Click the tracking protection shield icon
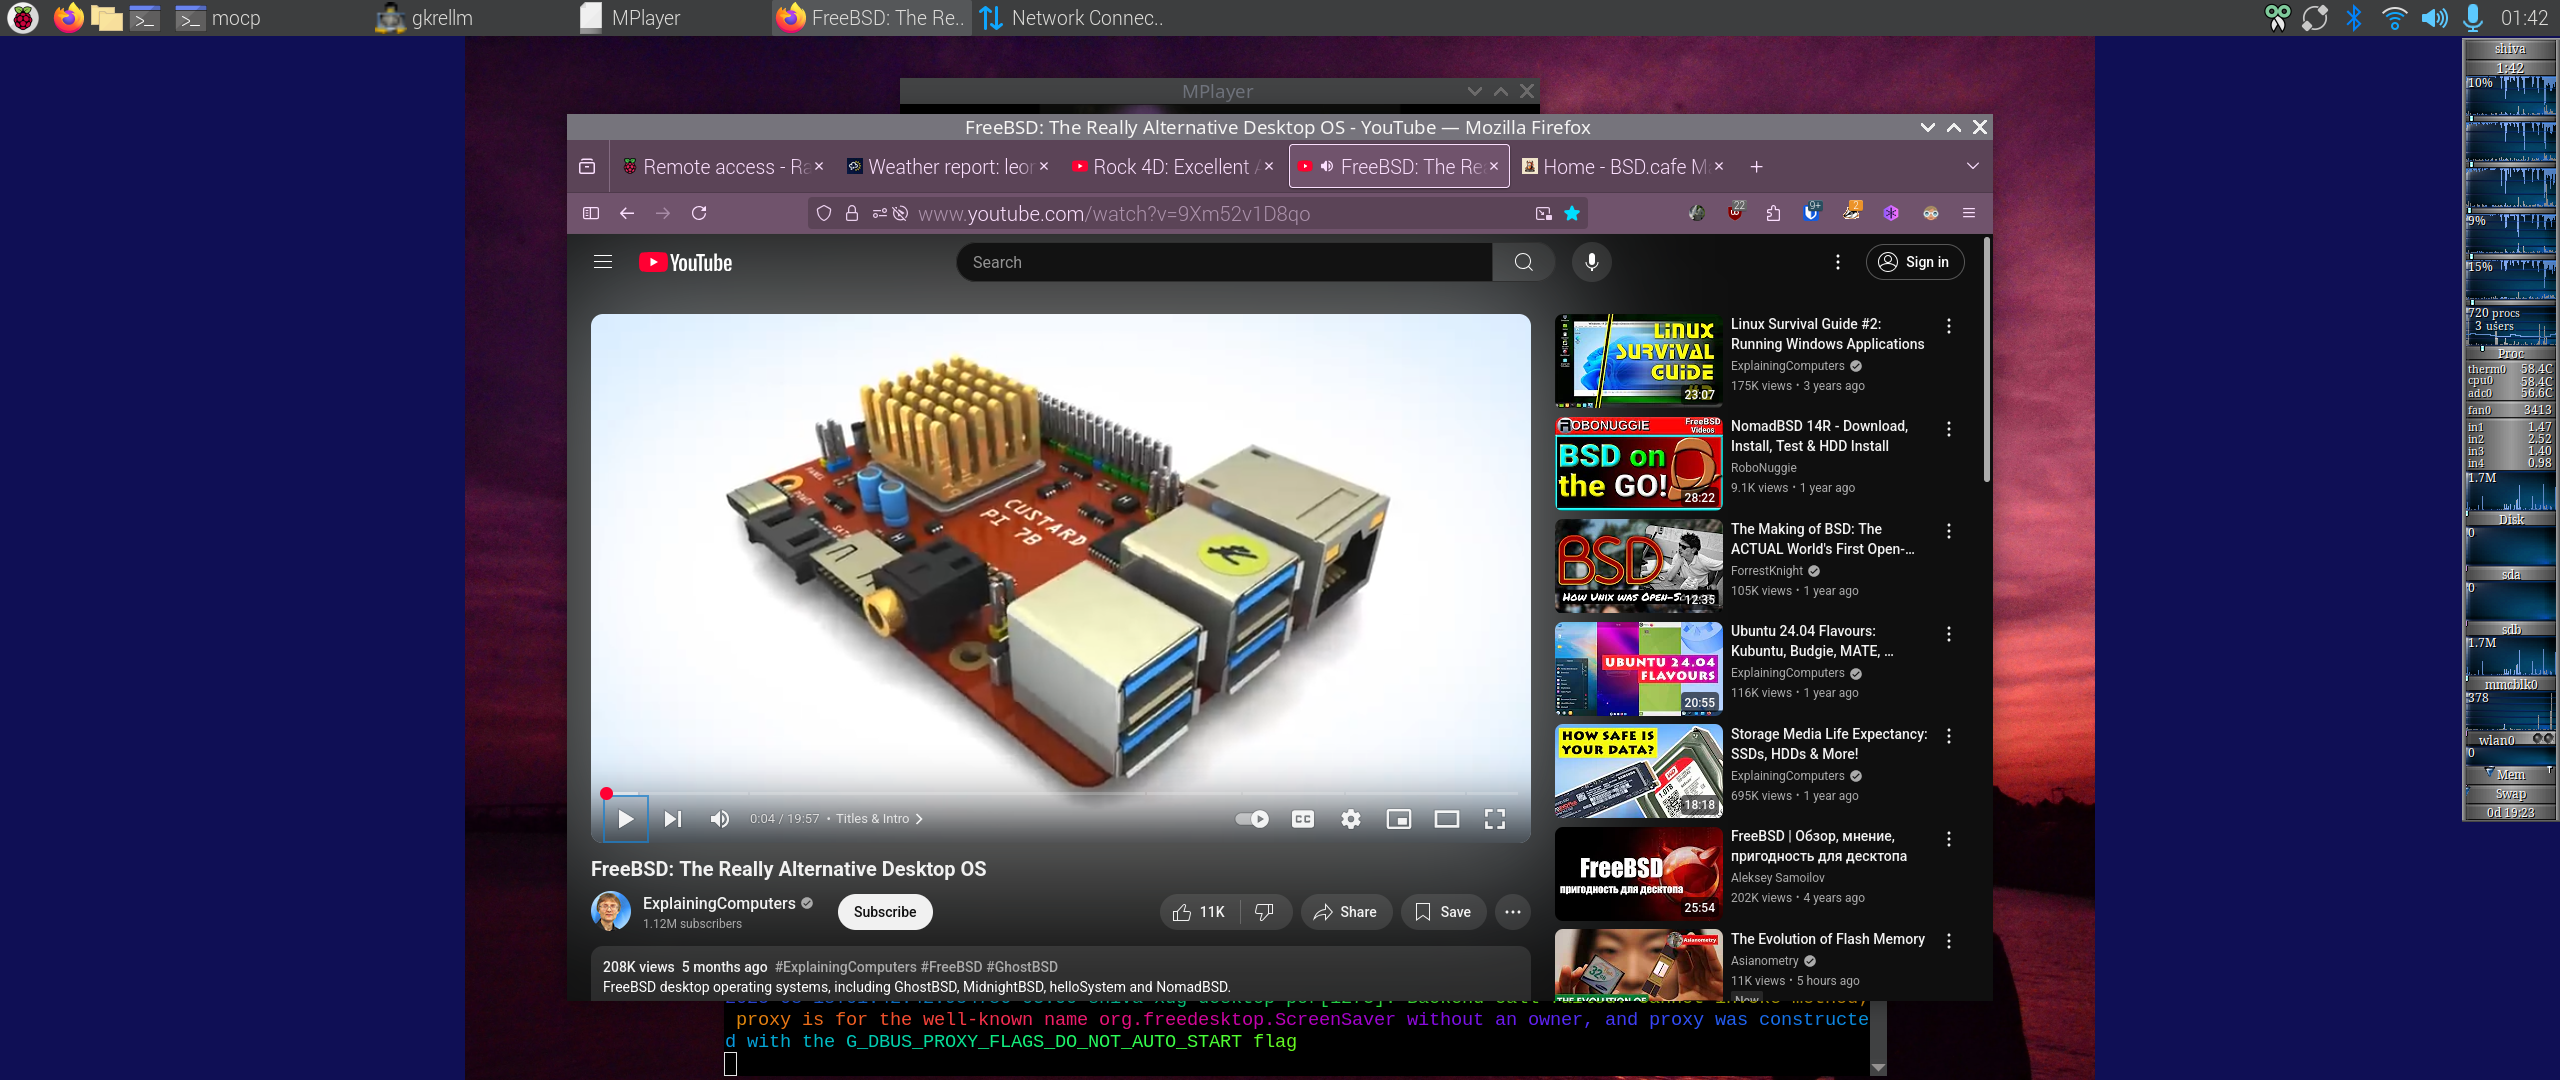The image size is (2560, 1080). click(824, 213)
